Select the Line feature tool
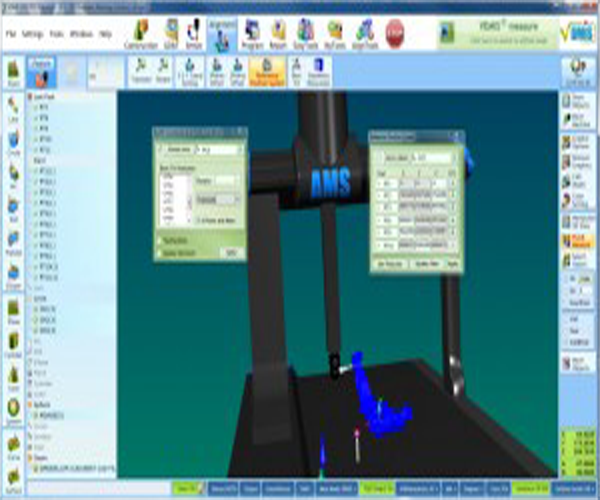 tap(13, 109)
